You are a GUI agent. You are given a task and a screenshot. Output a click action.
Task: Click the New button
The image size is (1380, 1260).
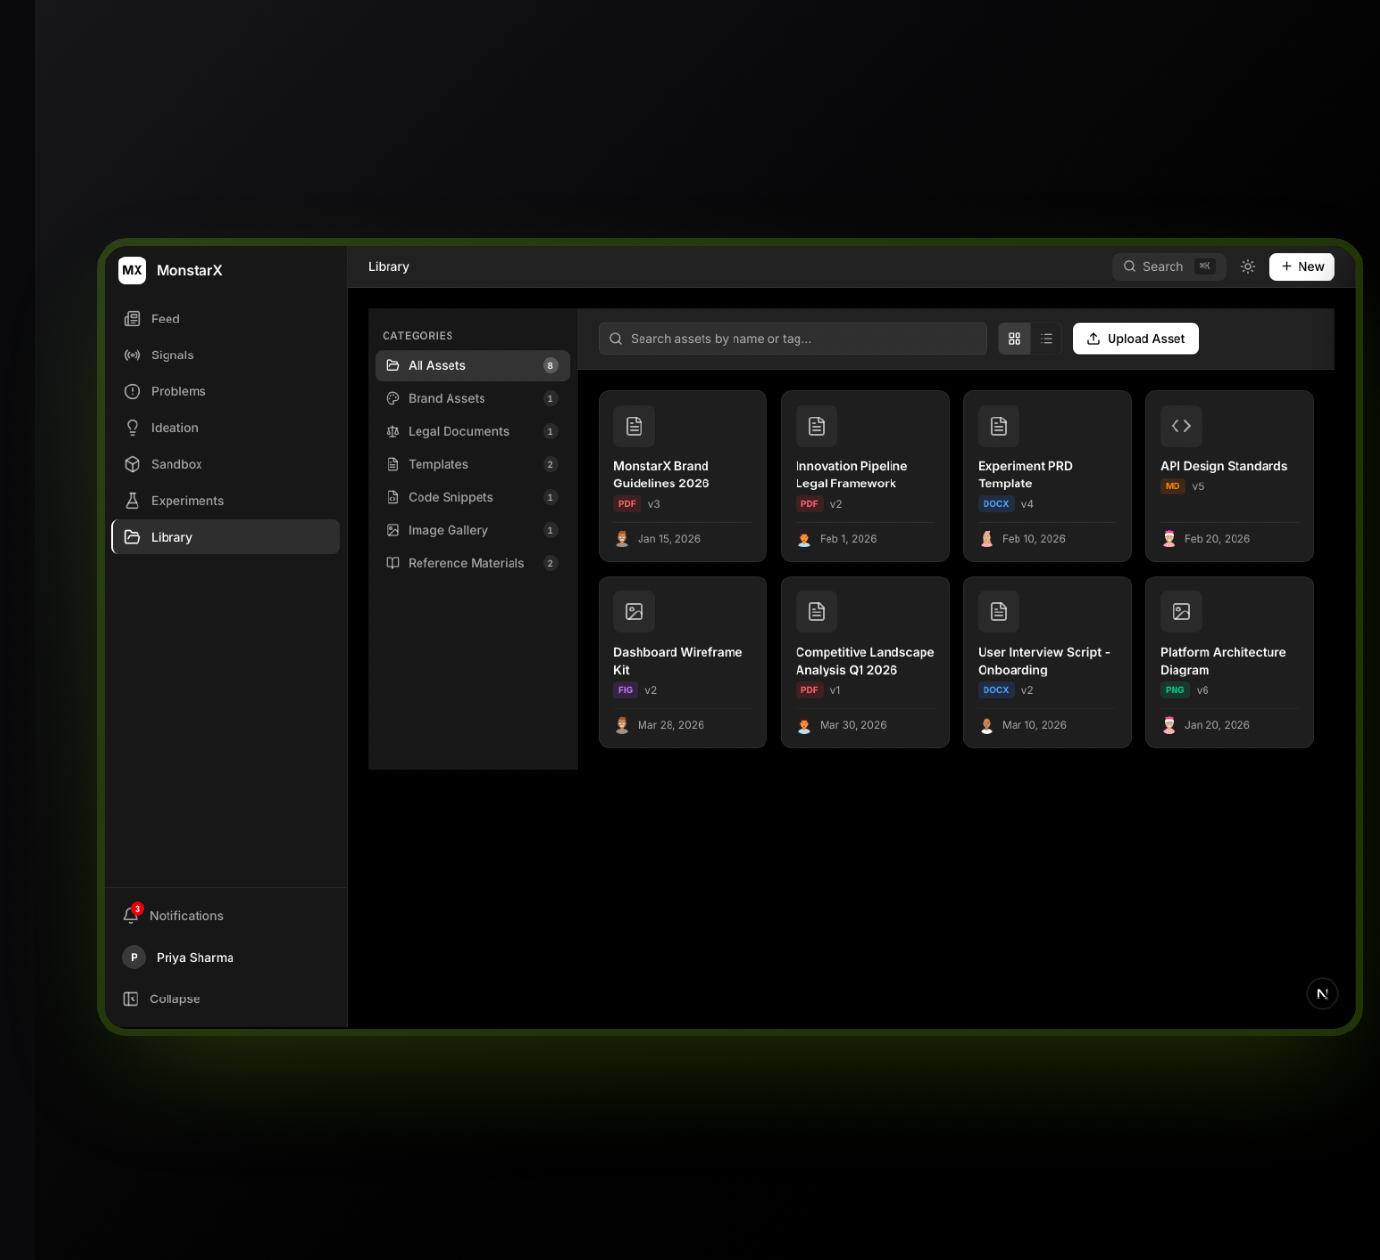pos(1301,267)
